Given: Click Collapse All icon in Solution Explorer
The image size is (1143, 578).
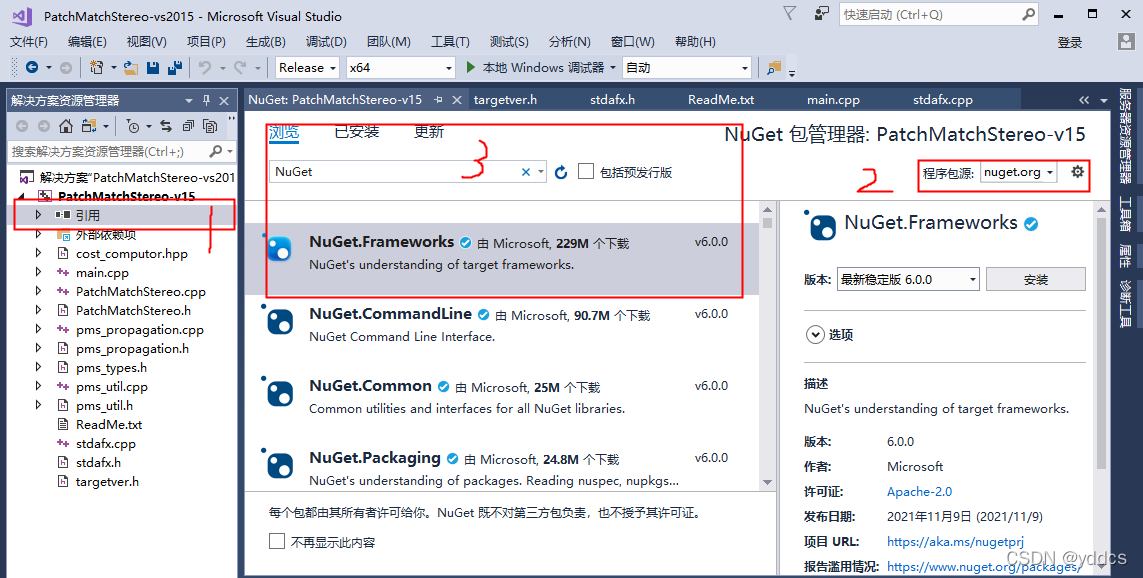Looking at the screenshot, I should pos(188,126).
